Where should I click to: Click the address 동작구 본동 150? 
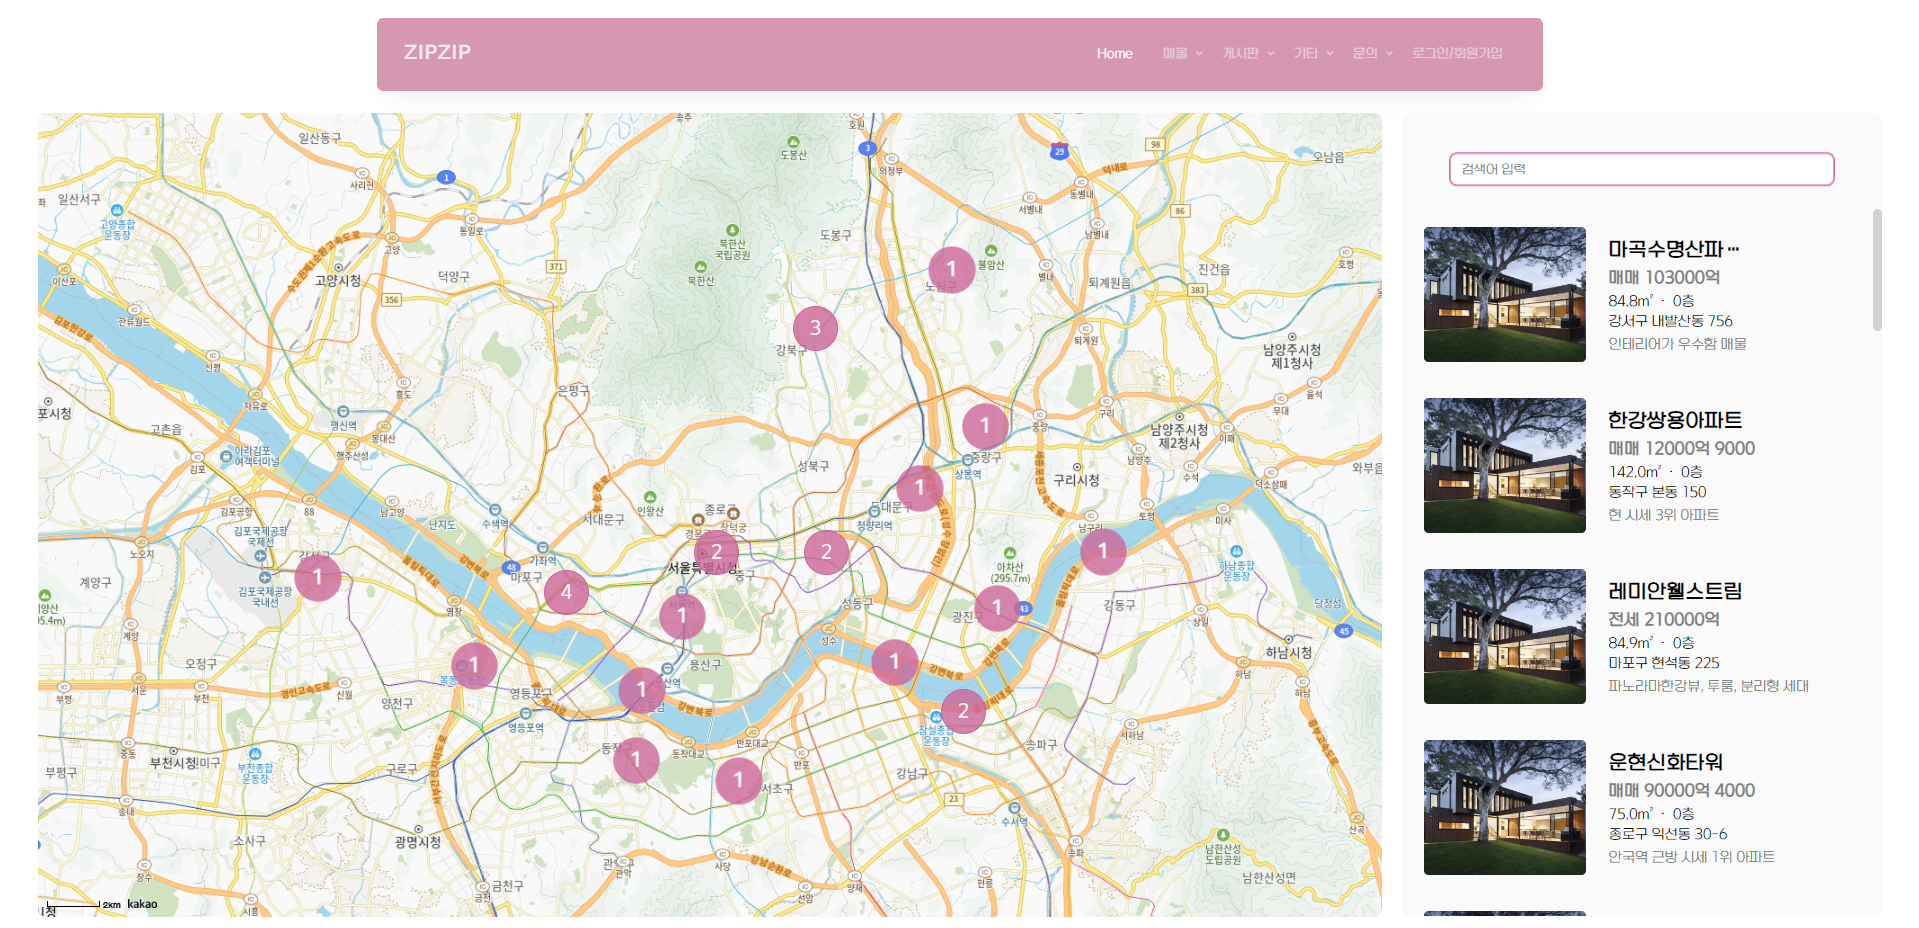(x=1657, y=492)
